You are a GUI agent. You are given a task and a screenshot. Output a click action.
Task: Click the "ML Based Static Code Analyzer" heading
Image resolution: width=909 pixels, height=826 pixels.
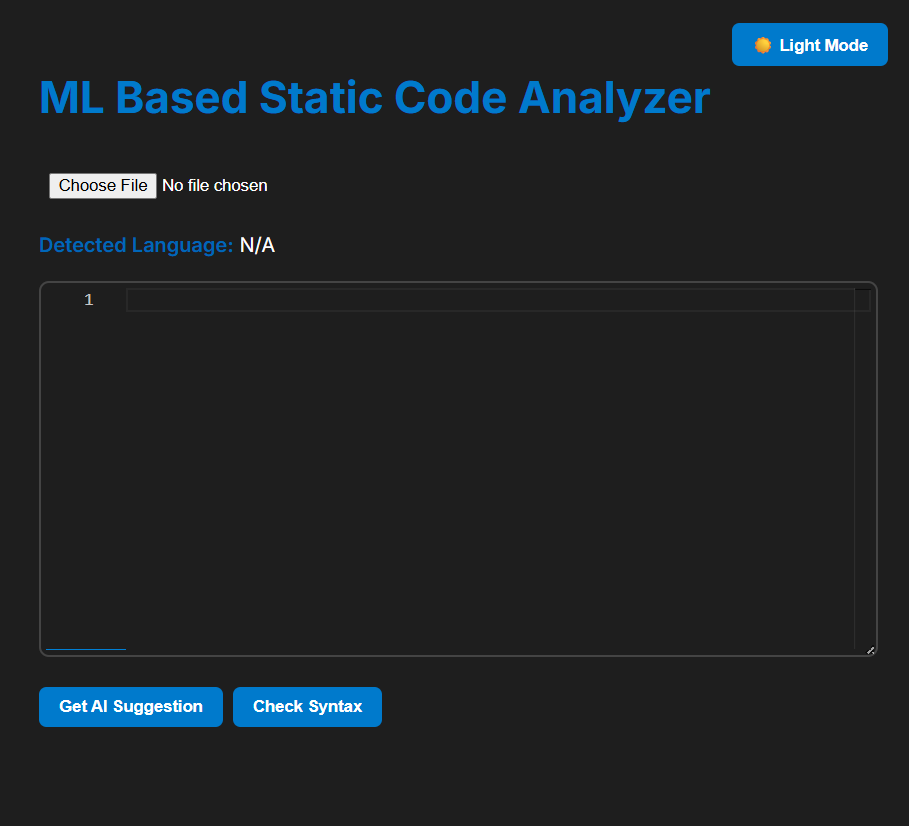coord(374,98)
